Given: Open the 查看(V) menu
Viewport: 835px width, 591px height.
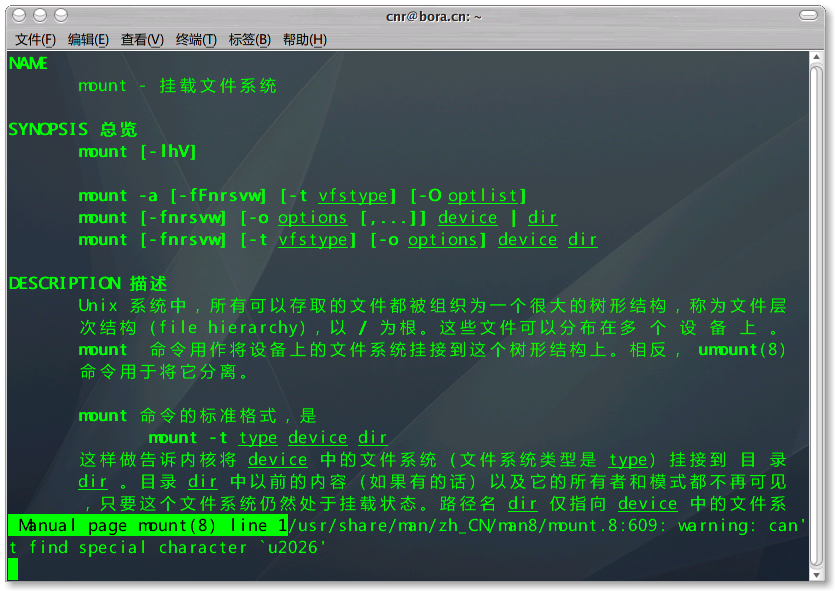Looking at the screenshot, I should [142, 40].
